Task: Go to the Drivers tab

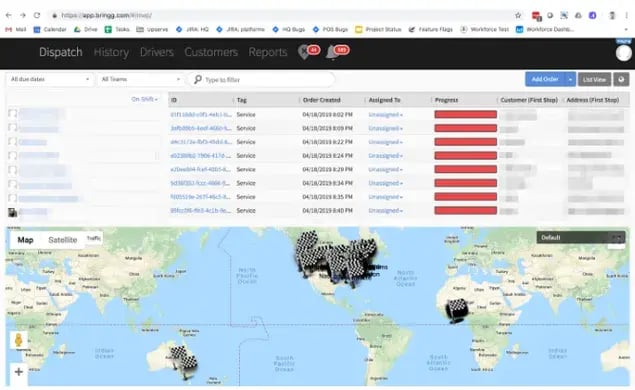Action: [157, 52]
